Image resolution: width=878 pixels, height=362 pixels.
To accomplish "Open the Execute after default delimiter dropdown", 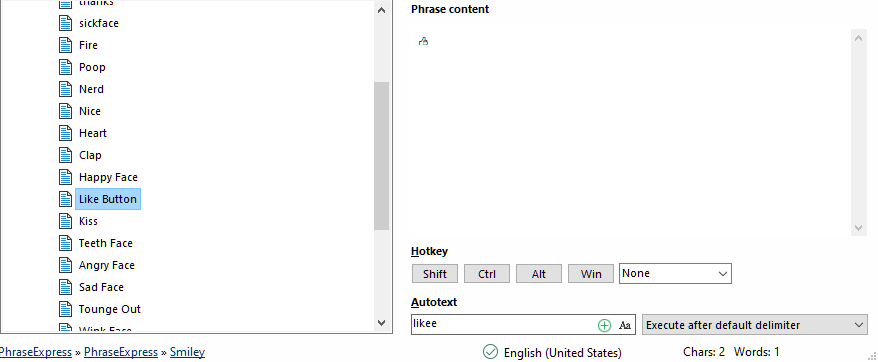I will [x=754, y=325].
